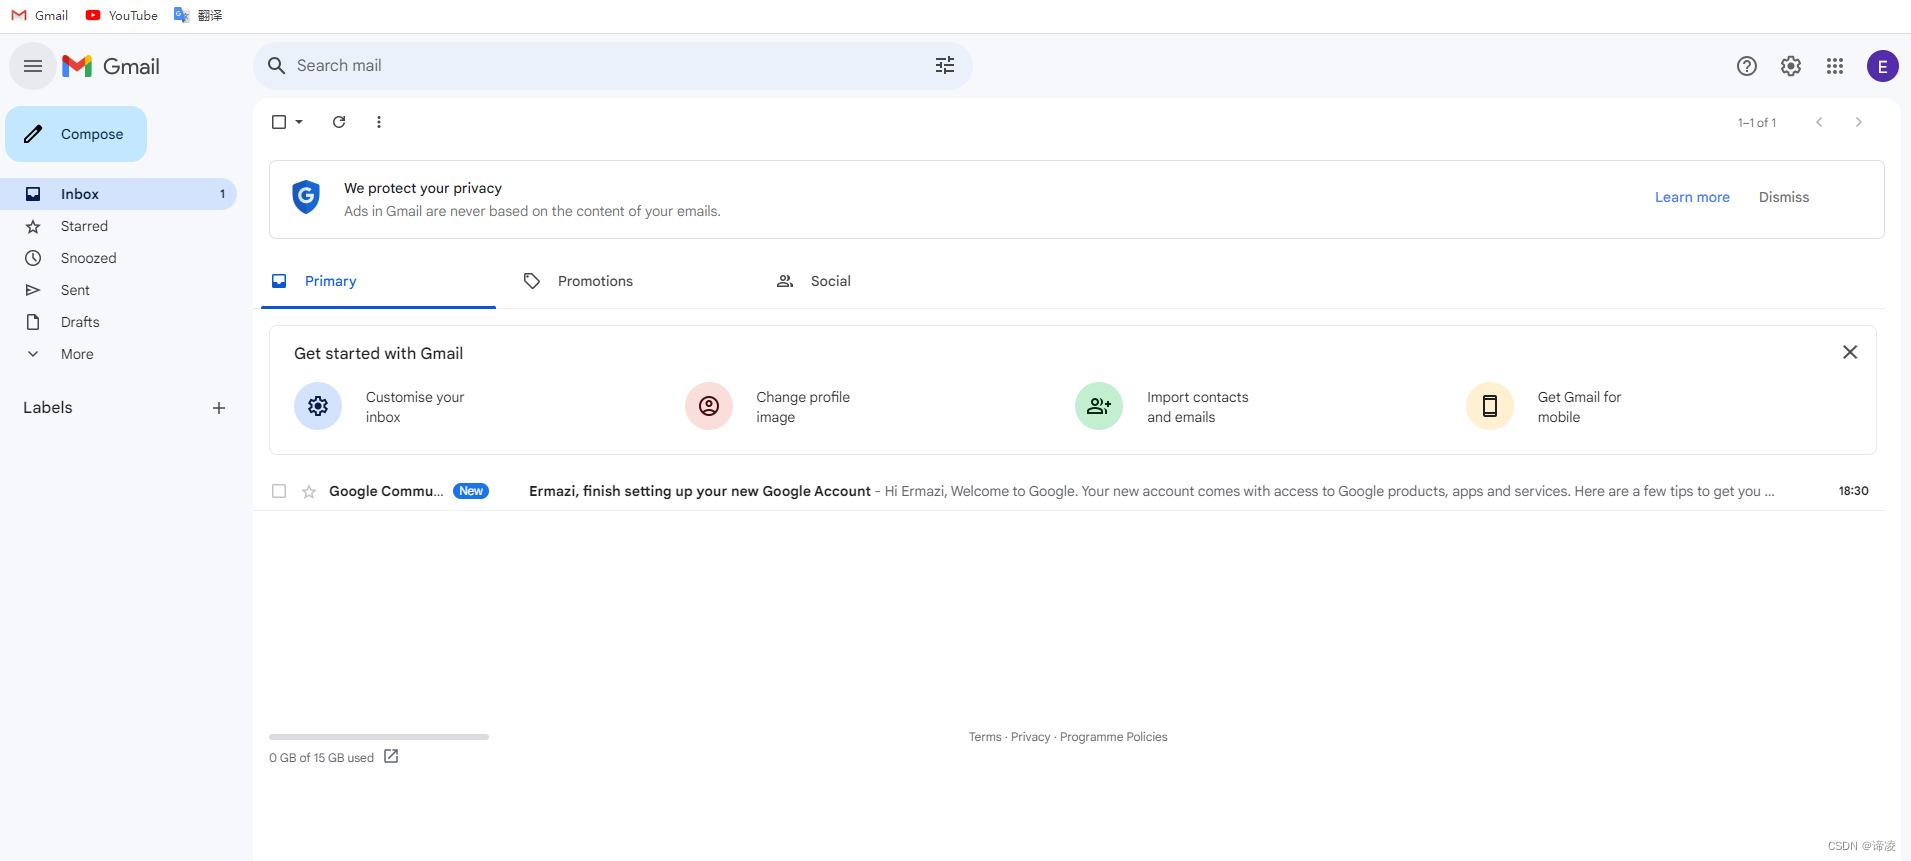1911x861 pixels.
Task: Toggle the select all emails checkbox
Action: 279,122
